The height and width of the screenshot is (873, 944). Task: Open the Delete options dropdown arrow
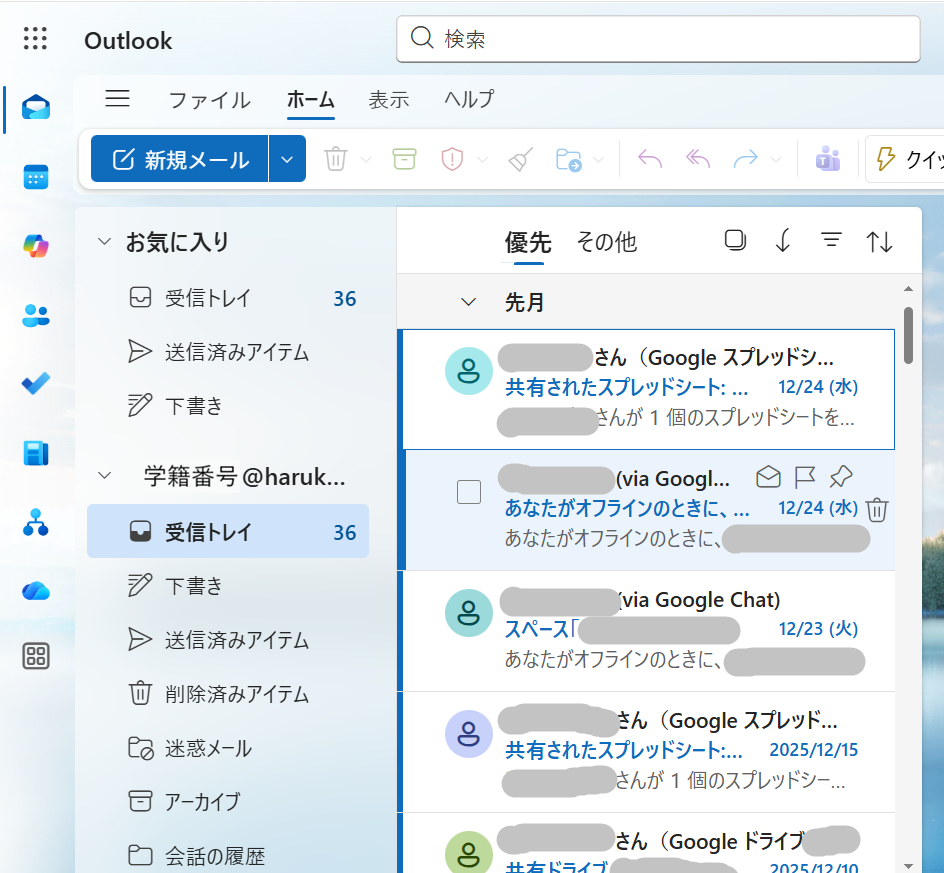(x=366, y=160)
